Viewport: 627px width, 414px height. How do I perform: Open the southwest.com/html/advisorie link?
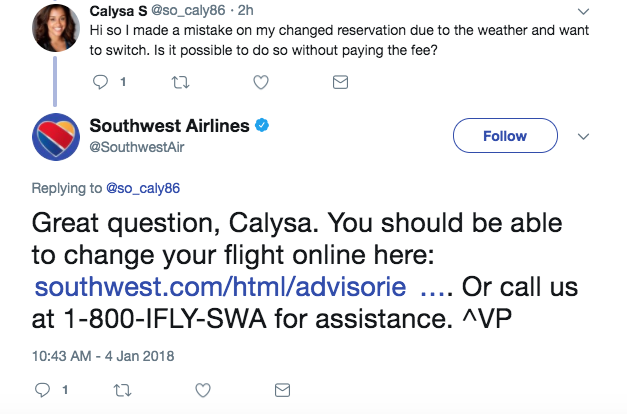pos(220,288)
